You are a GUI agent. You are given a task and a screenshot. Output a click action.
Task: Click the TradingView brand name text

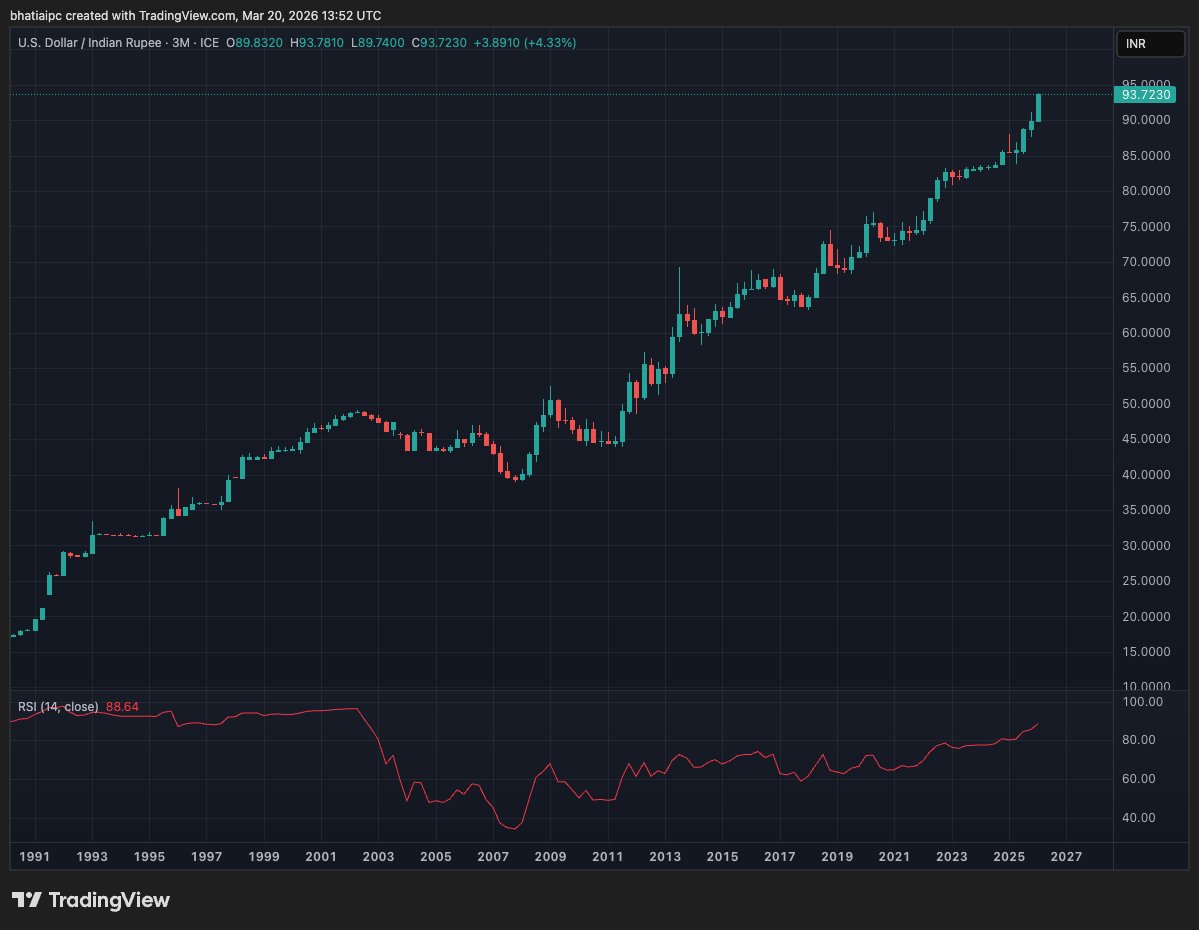[109, 900]
